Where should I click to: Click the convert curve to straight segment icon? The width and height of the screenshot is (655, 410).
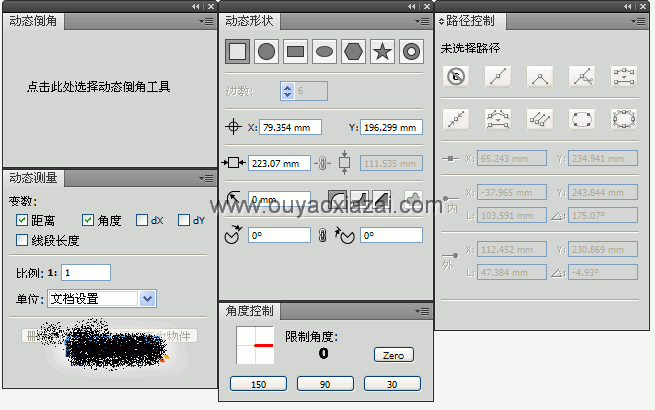click(624, 76)
